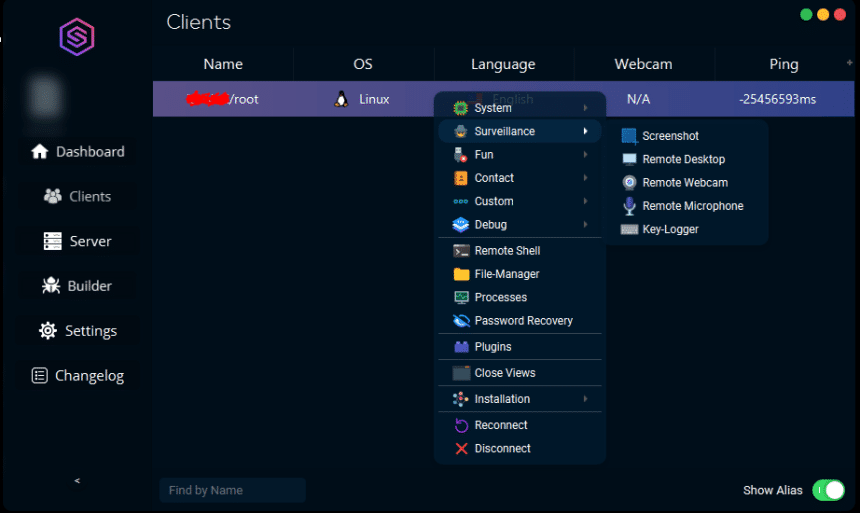Click the Reconnect icon
The width and height of the screenshot is (860, 513).
[x=461, y=425]
